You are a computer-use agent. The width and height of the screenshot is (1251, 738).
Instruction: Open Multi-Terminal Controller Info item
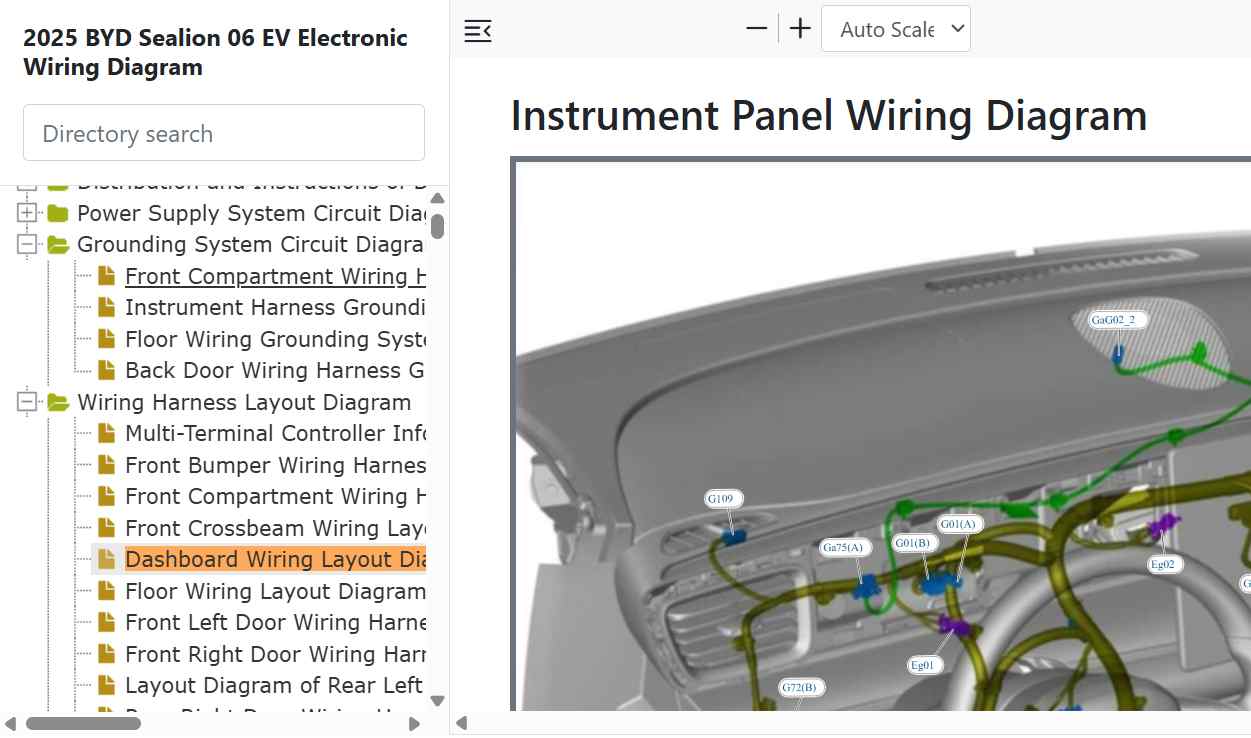(275, 433)
